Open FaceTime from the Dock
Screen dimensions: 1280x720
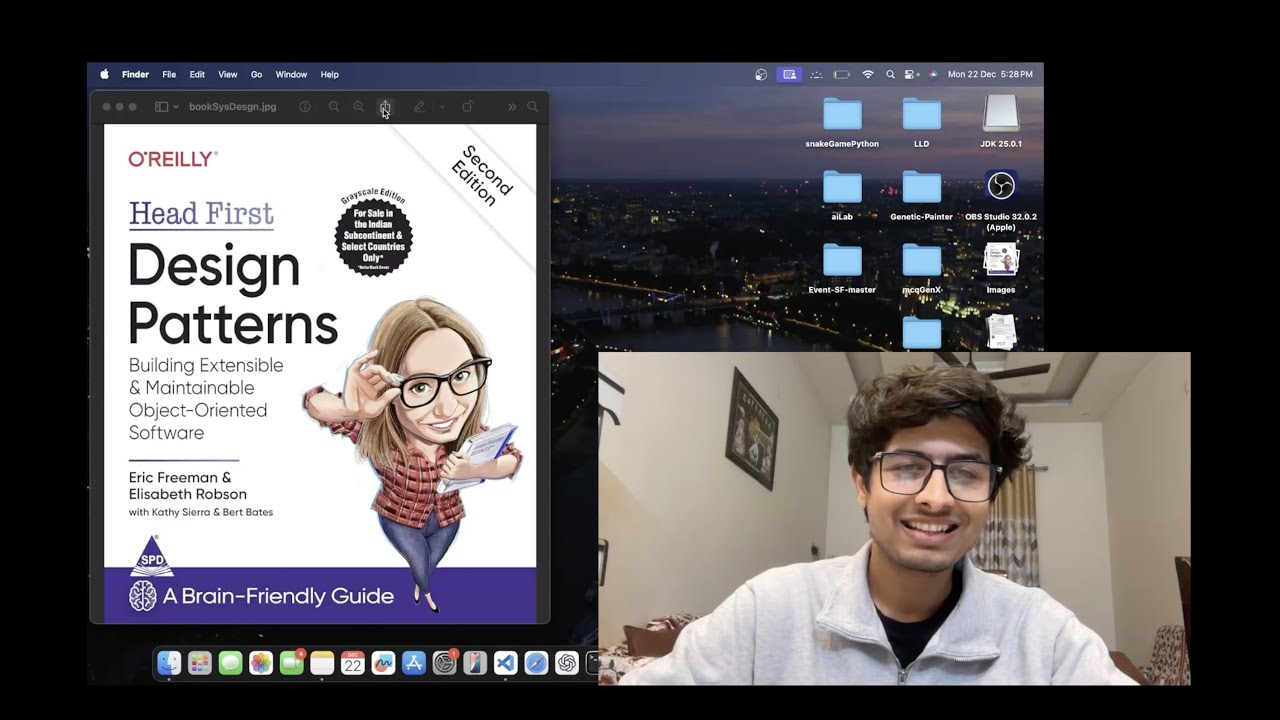292,662
